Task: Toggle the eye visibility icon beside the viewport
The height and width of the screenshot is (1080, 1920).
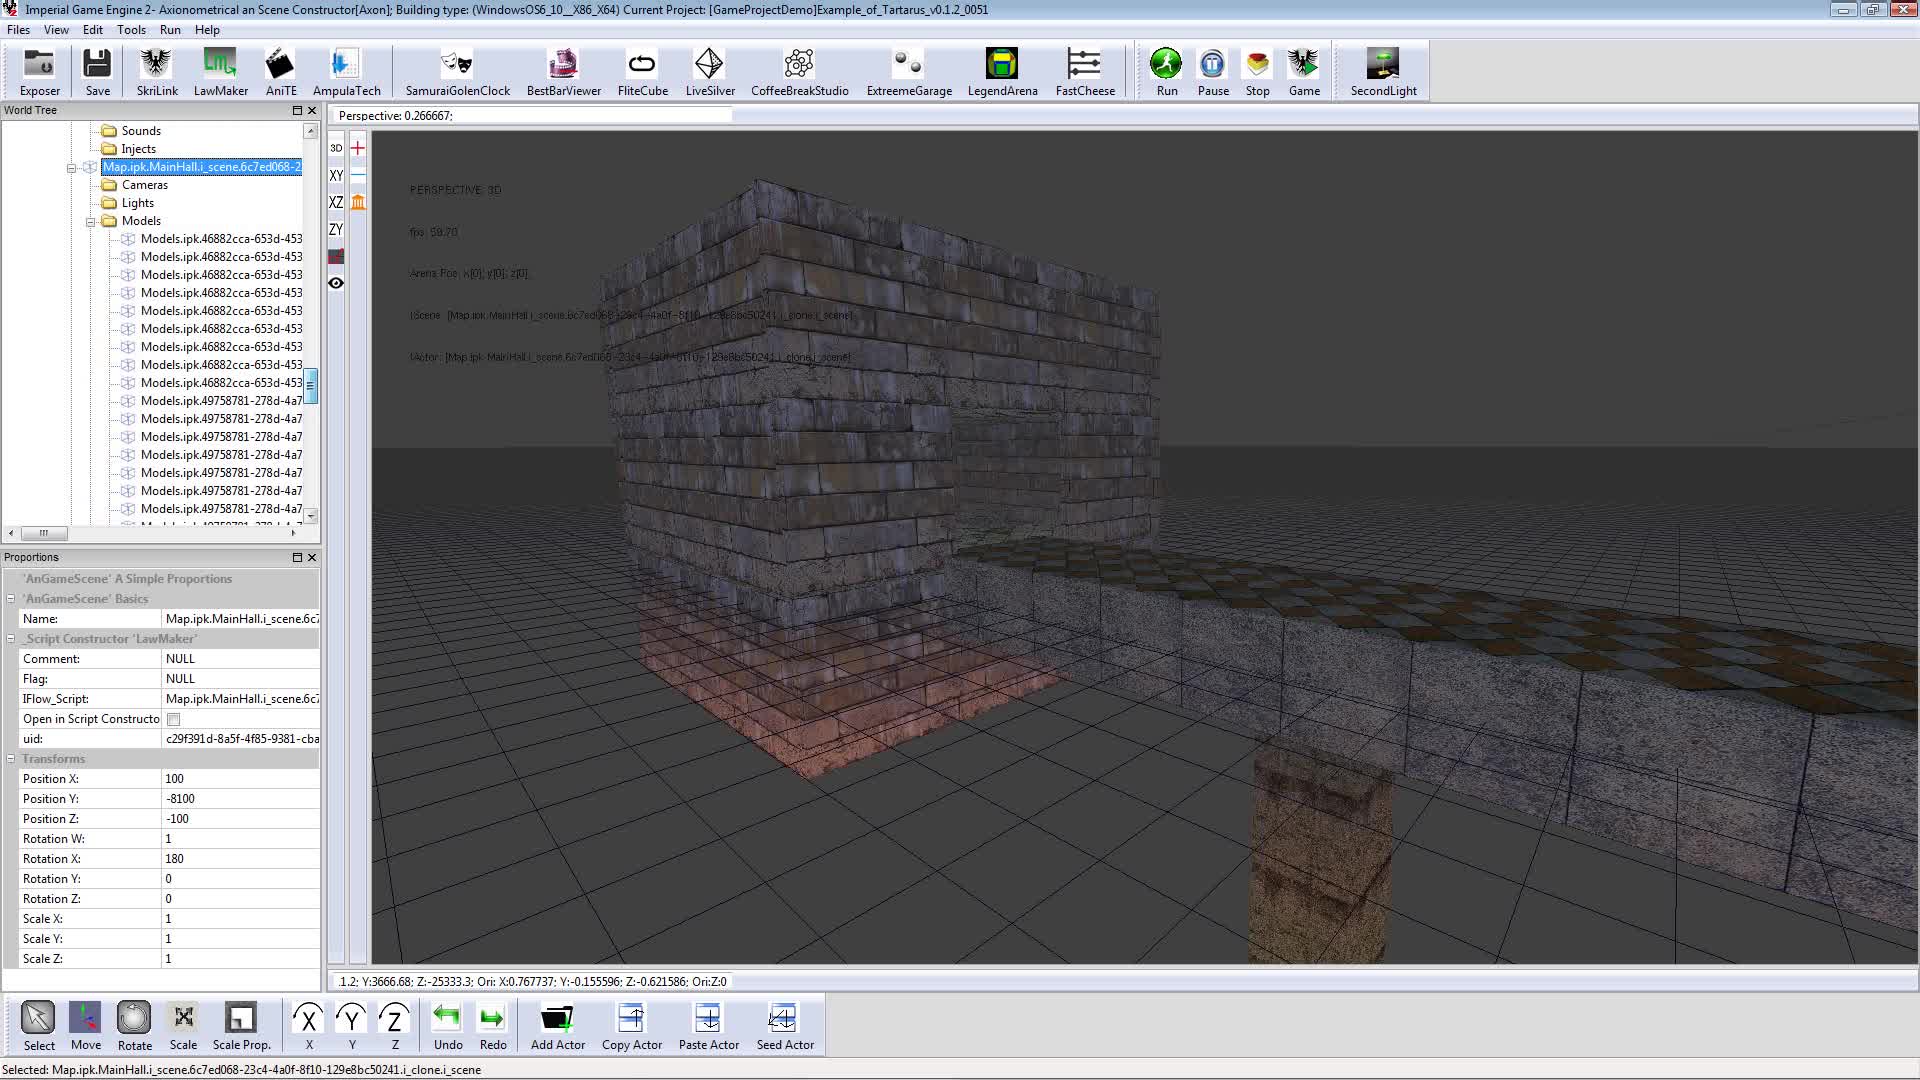Action: 336,283
